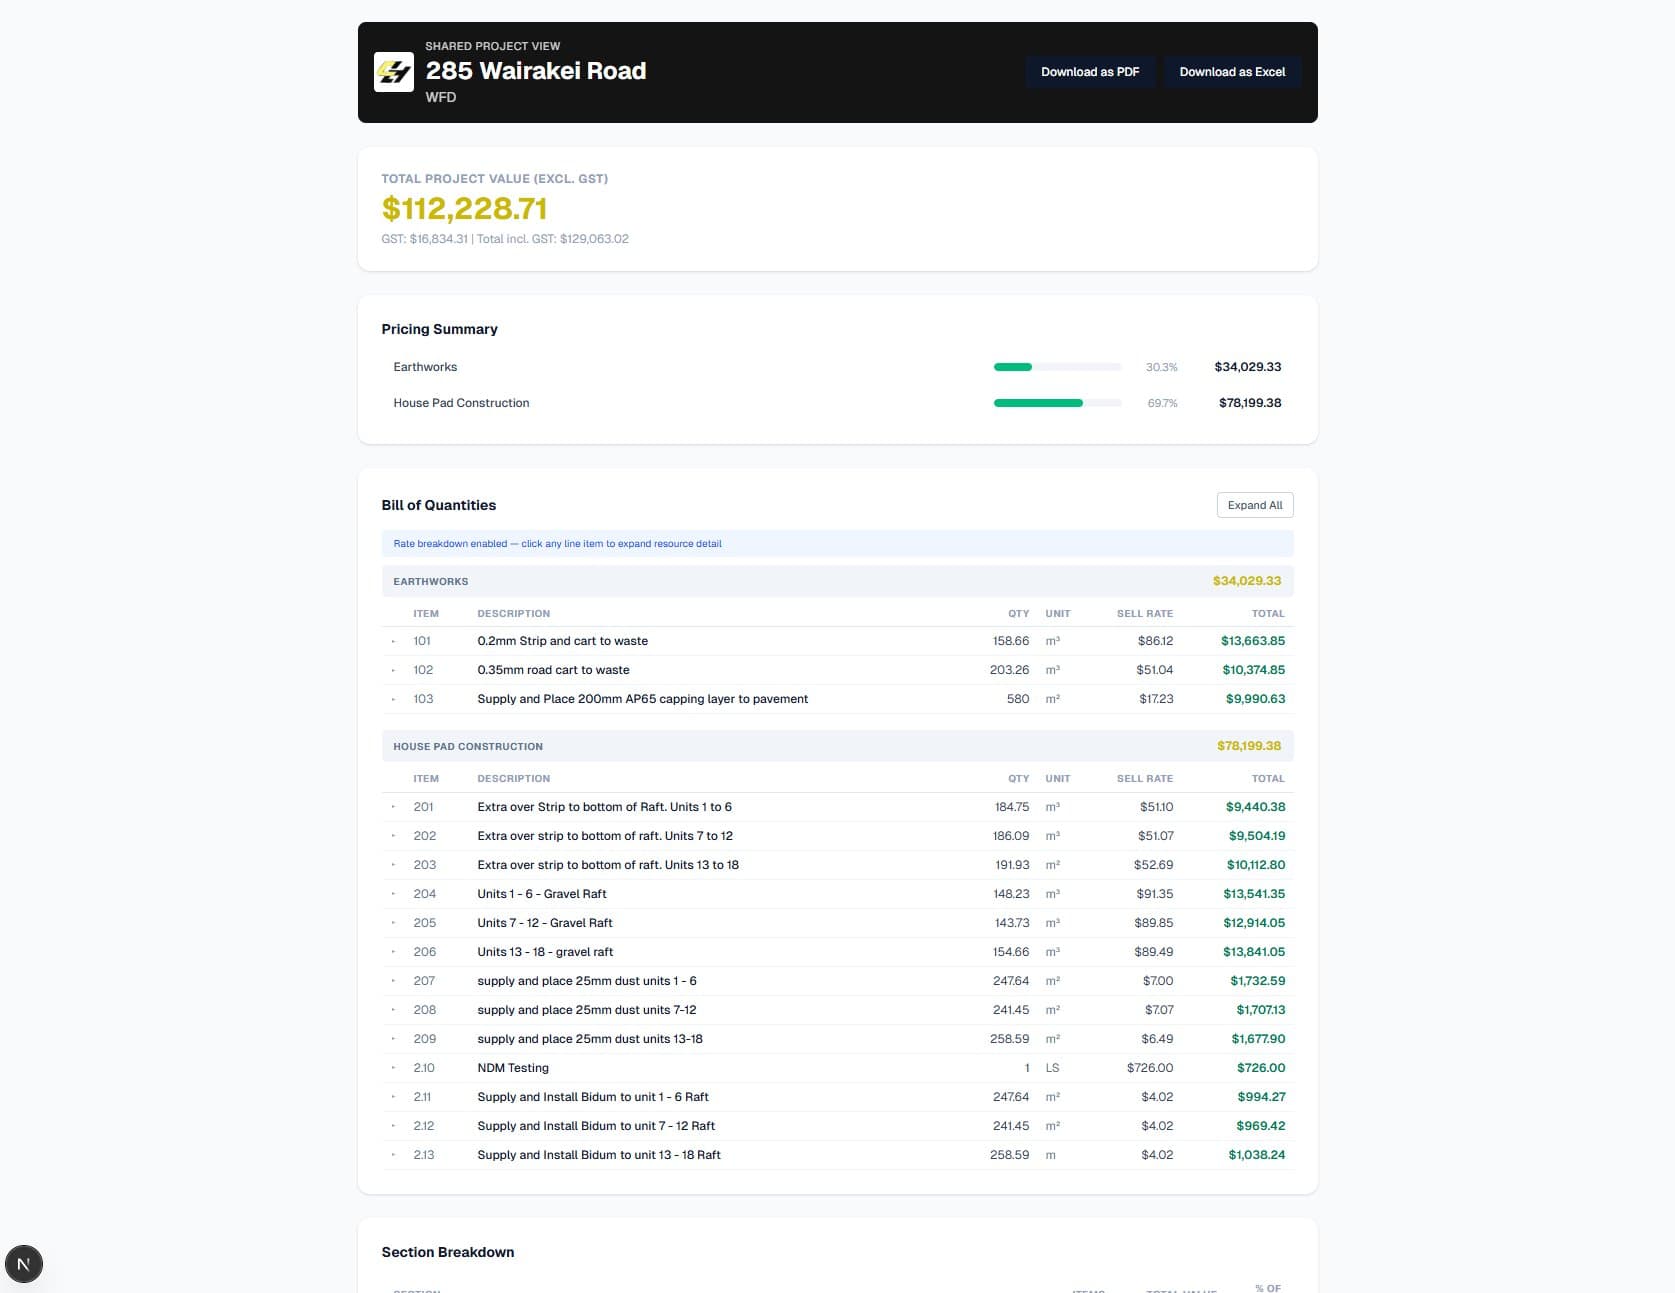Expand item 103 AP65 capping layer arrow
This screenshot has width=1675, height=1293.
tap(393, 699)
